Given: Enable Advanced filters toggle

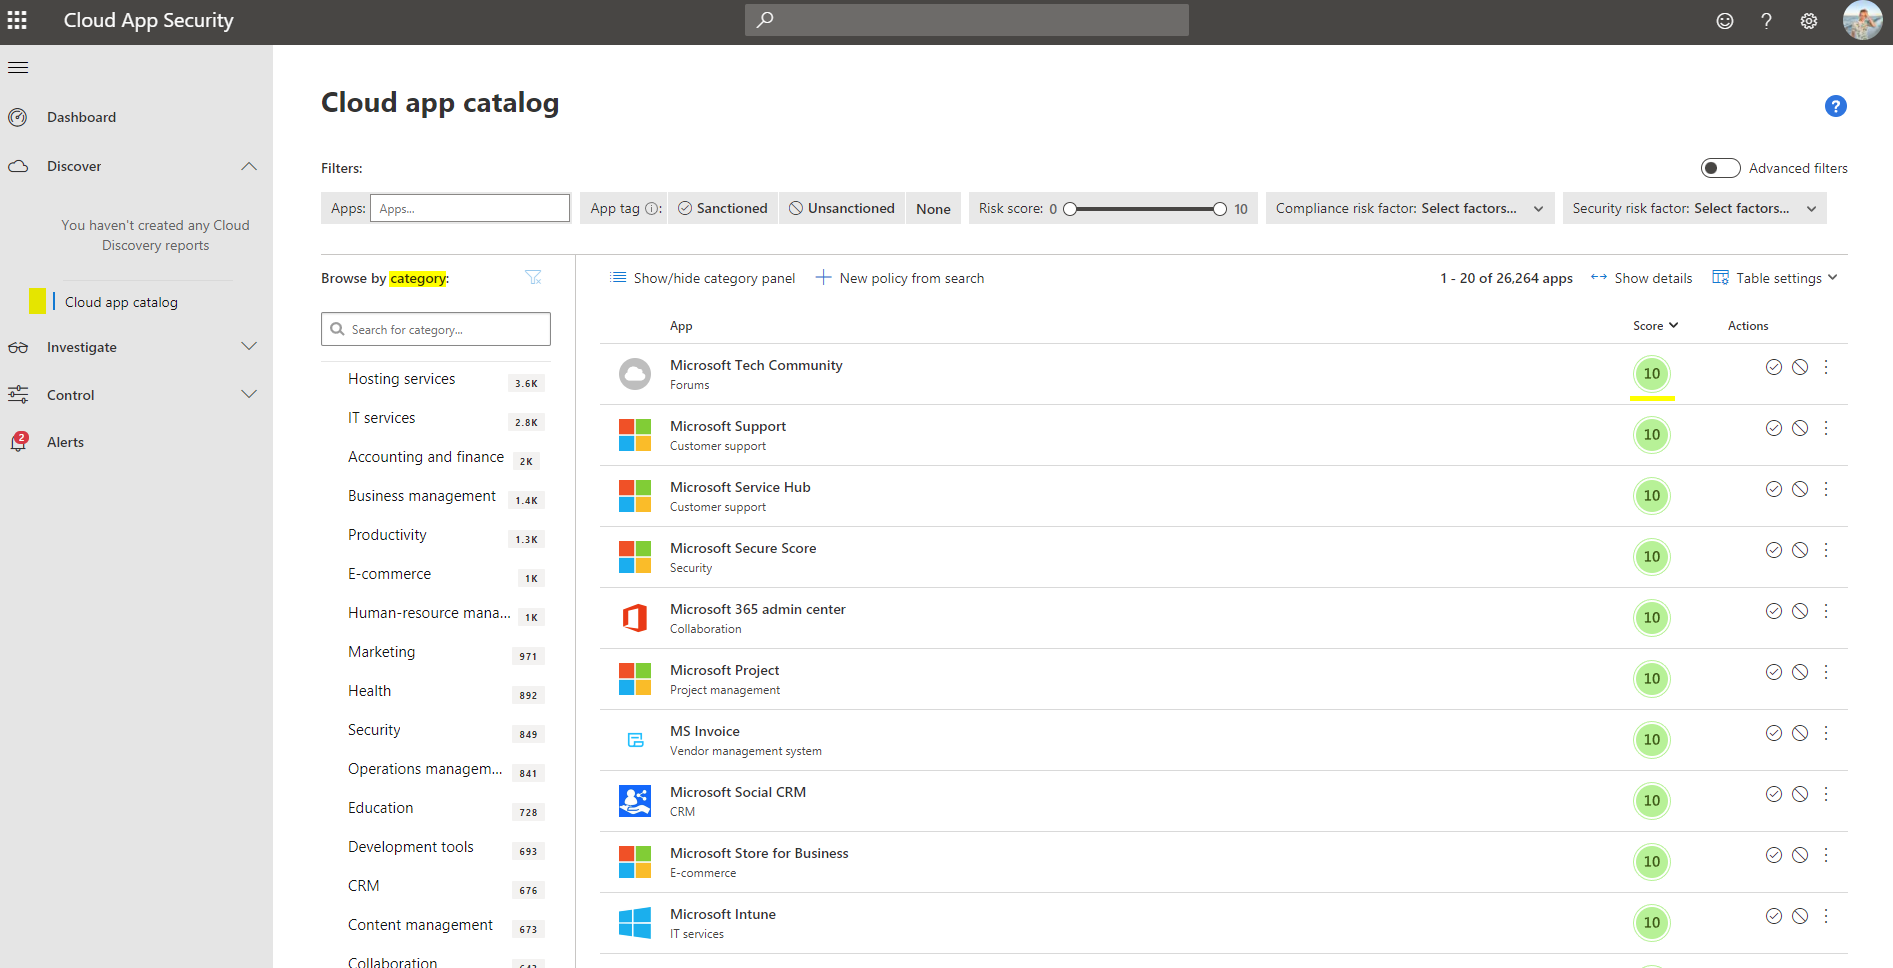Looking at the screenshot, I should pyautogui.click(x=1720, y=168).
